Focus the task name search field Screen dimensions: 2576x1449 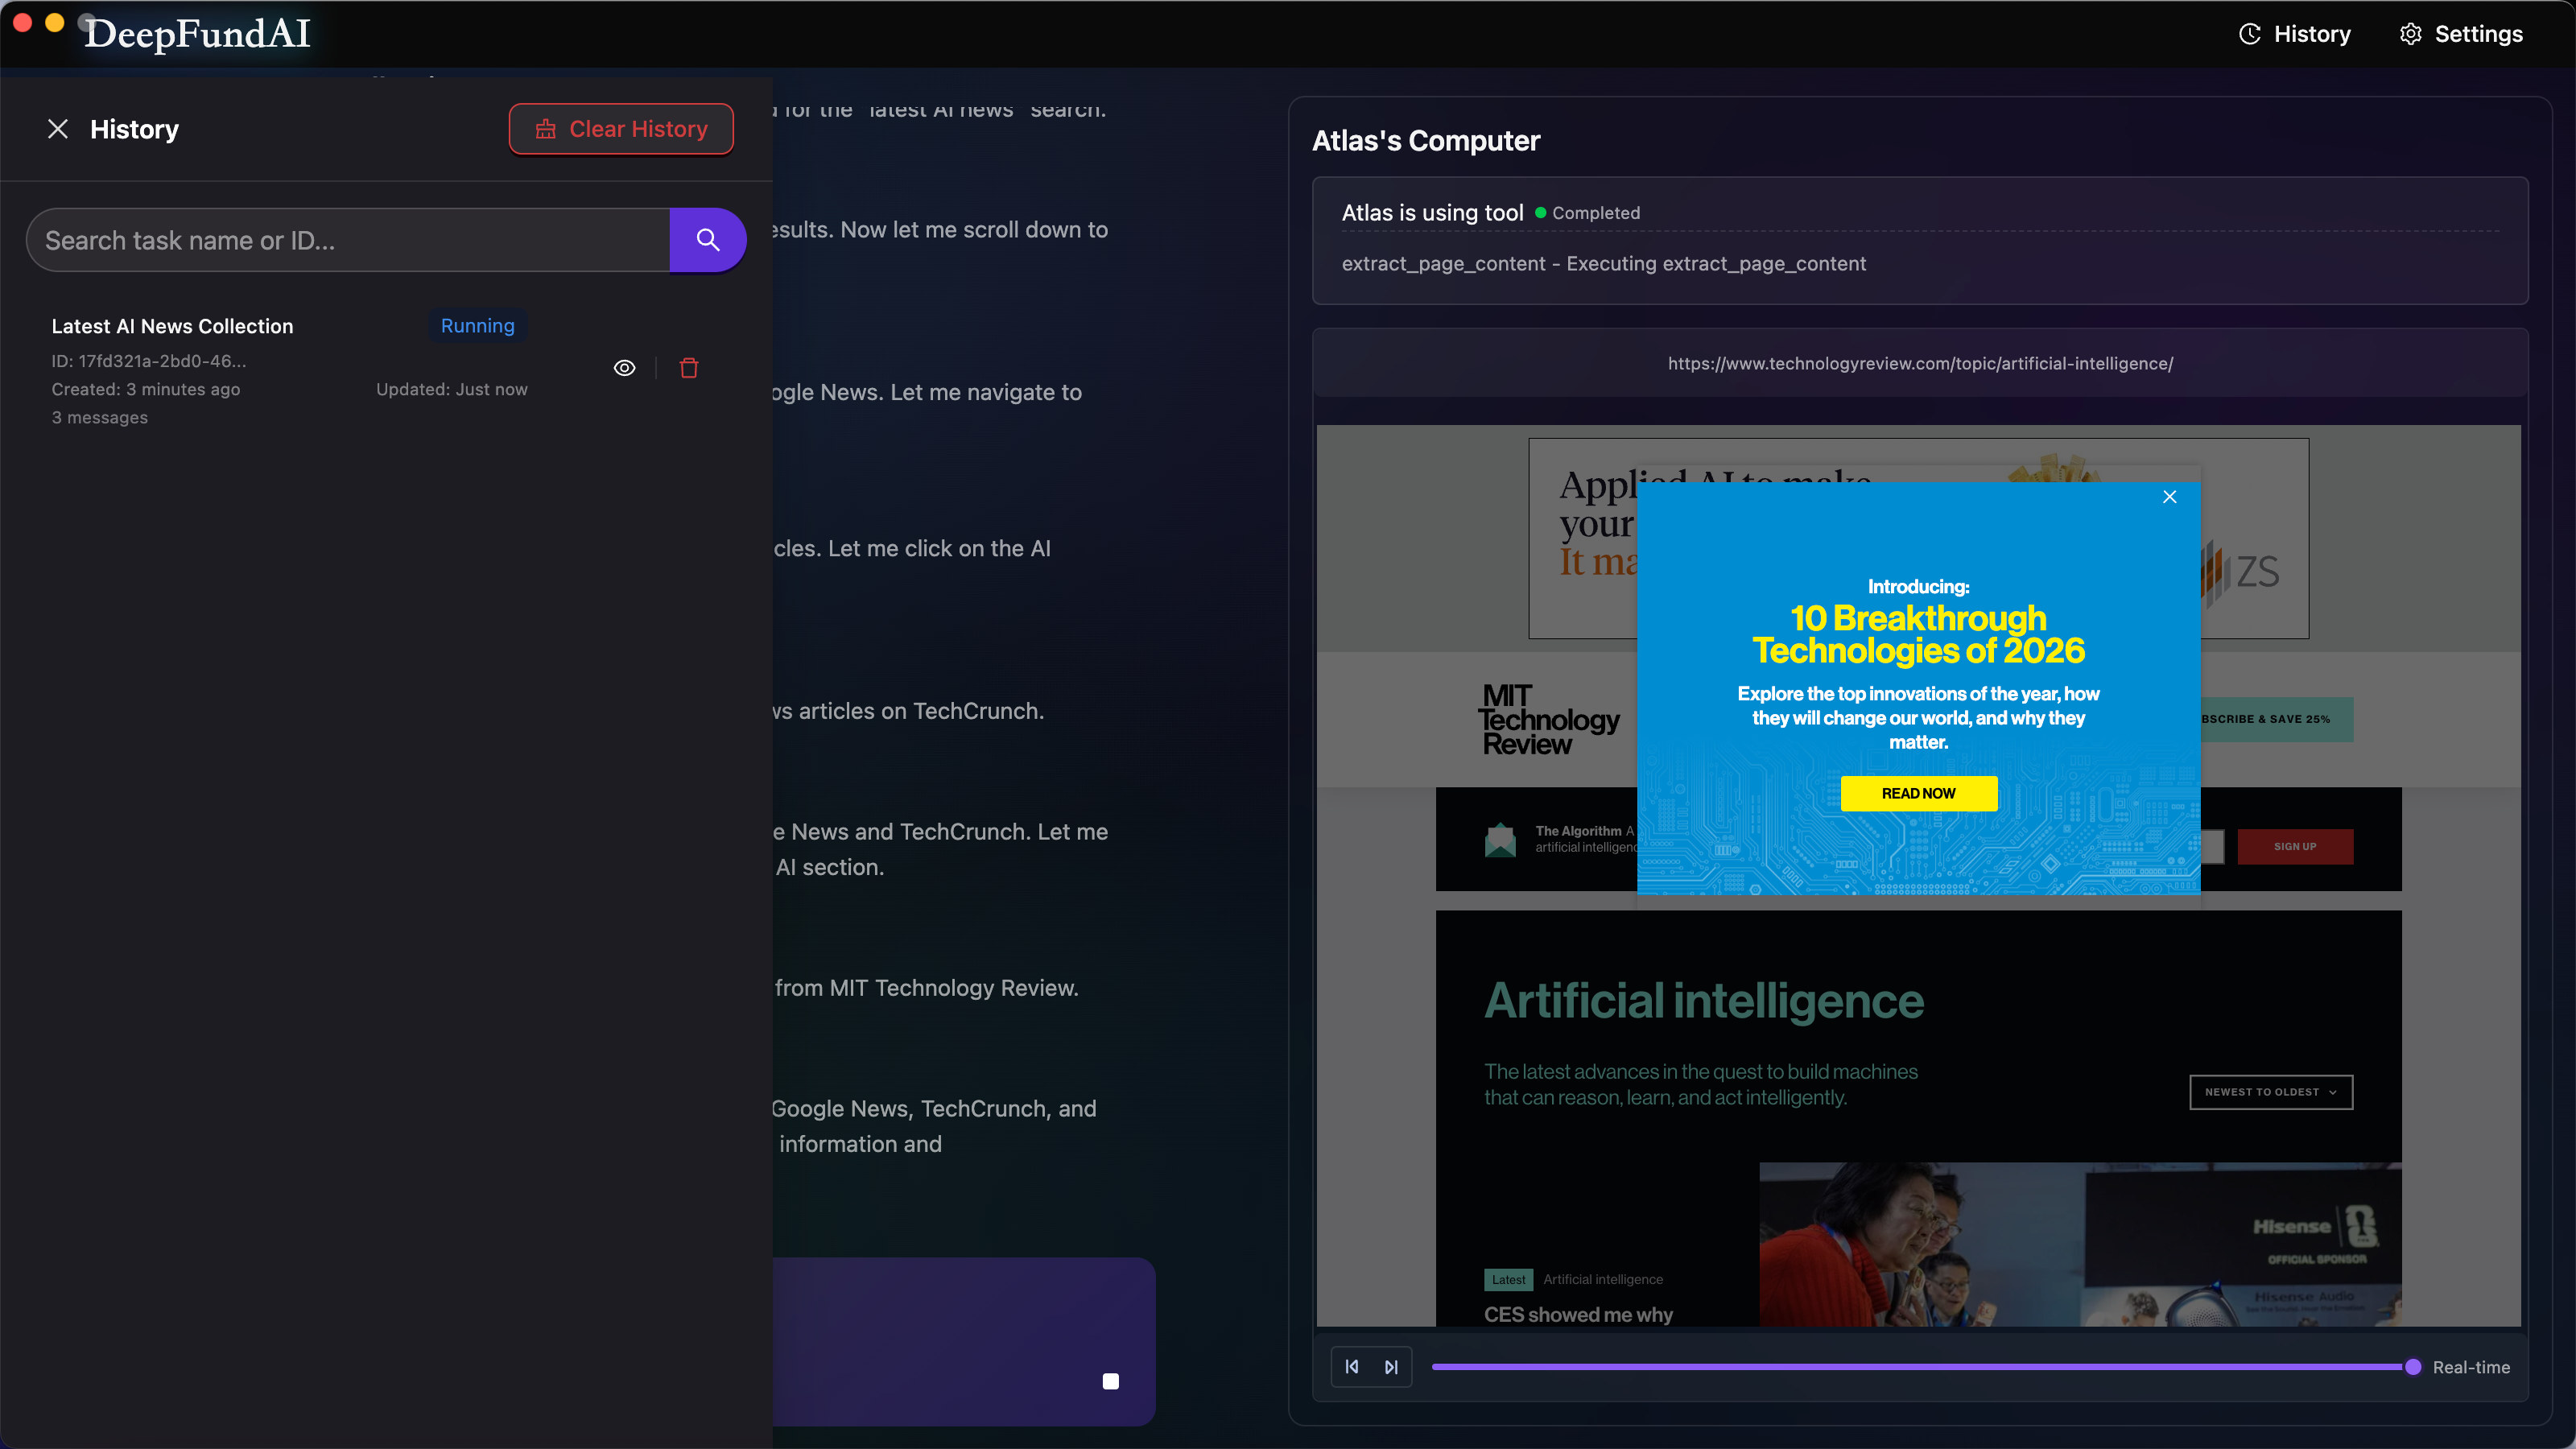click(348, 240)
